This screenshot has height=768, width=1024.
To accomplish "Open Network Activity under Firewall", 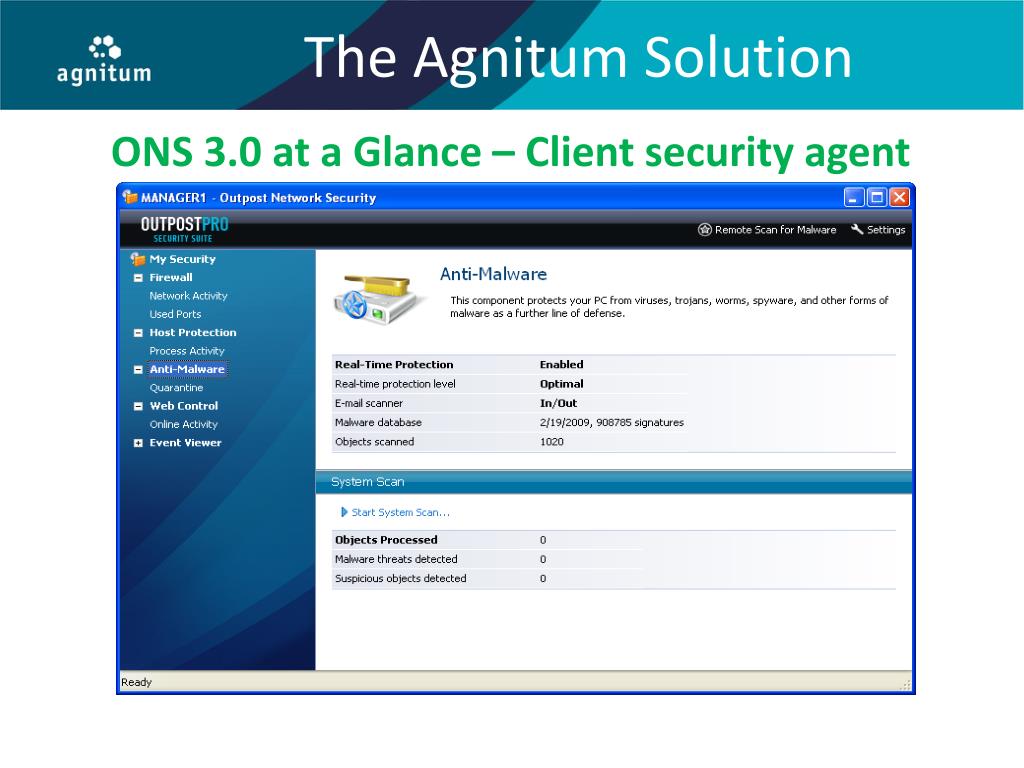I will point(188,295).
